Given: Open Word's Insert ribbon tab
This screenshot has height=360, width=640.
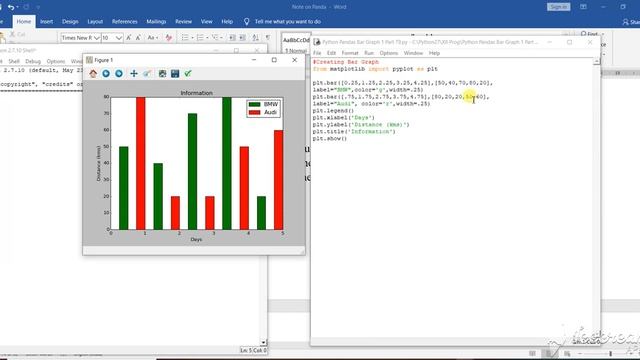Looking at the screenshot, I should click(x=47, y=21).
